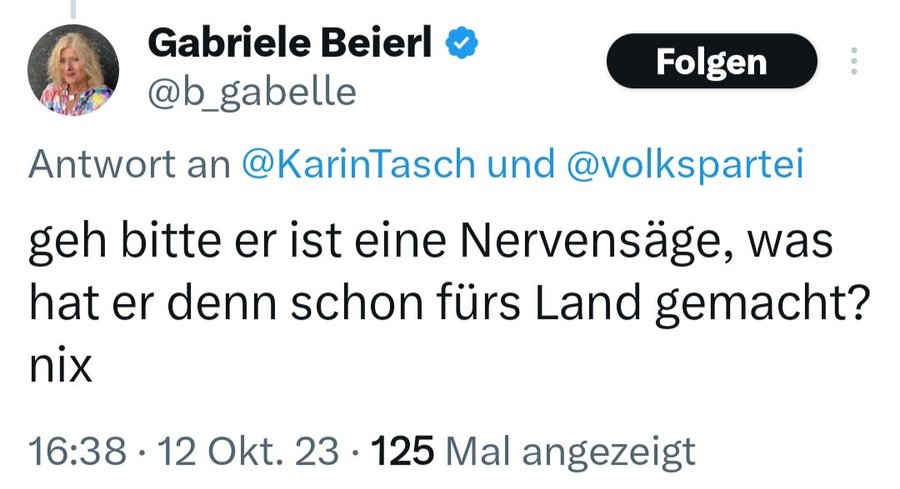Click the 16:38 timestamp
Image resolution: width=900 pixels, height=489 pixels.
pos(77,451)
